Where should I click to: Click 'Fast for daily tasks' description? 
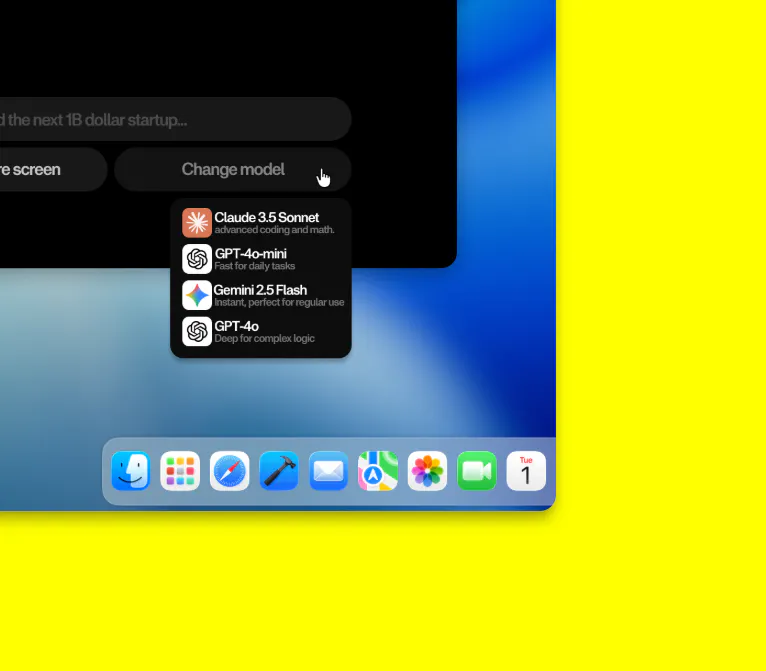(x=255, y=266)
